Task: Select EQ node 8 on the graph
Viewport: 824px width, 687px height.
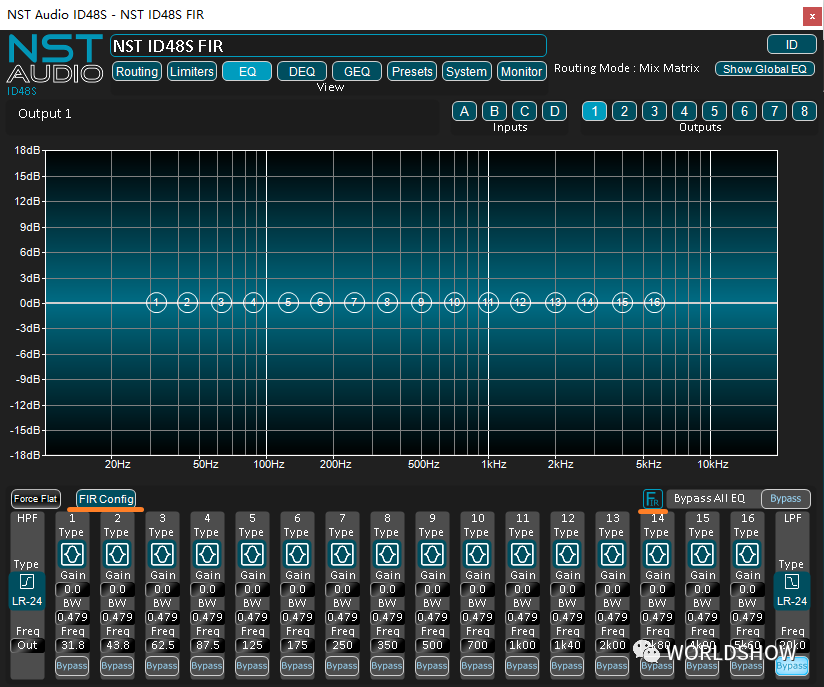Action: point(387,302)
